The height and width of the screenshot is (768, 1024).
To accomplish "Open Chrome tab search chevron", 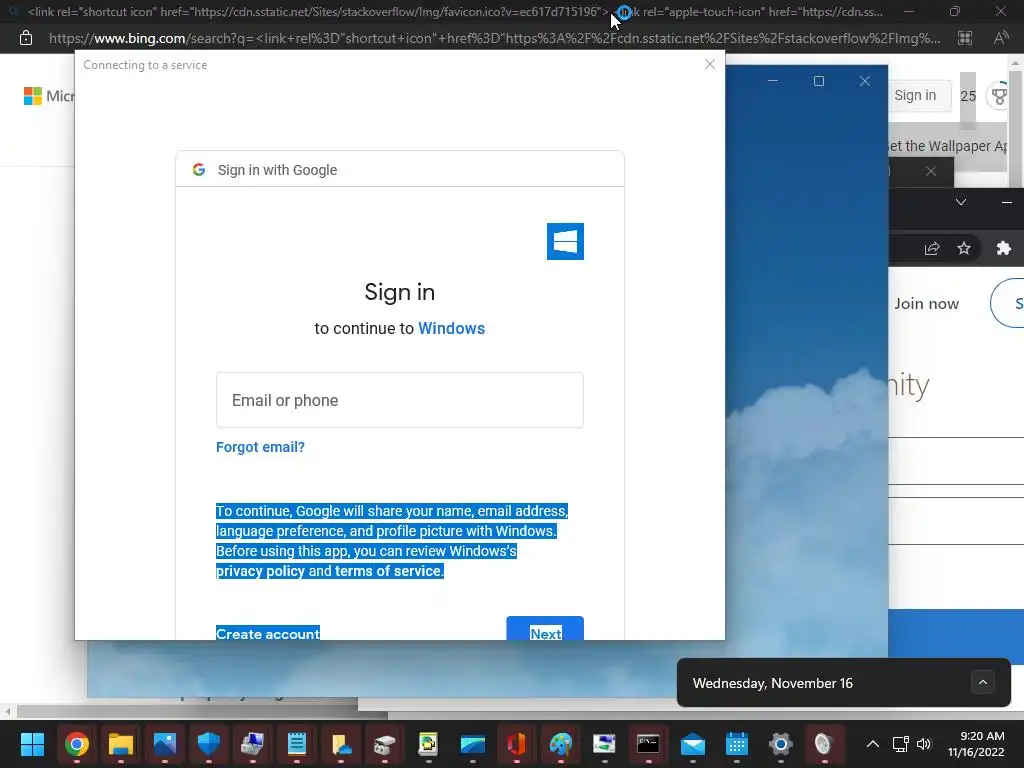I will coord(961,202).
